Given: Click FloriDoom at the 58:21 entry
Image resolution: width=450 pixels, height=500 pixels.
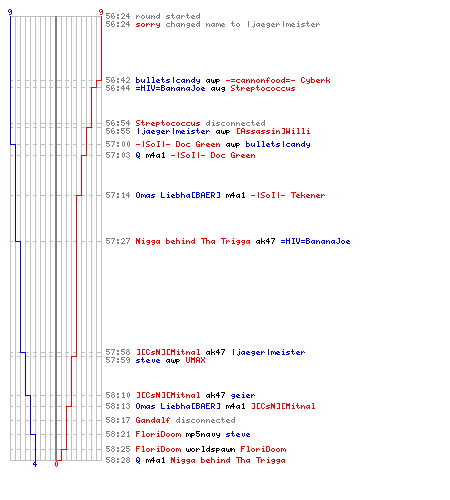Looking at the screenshot, I should tap(158, 434).
